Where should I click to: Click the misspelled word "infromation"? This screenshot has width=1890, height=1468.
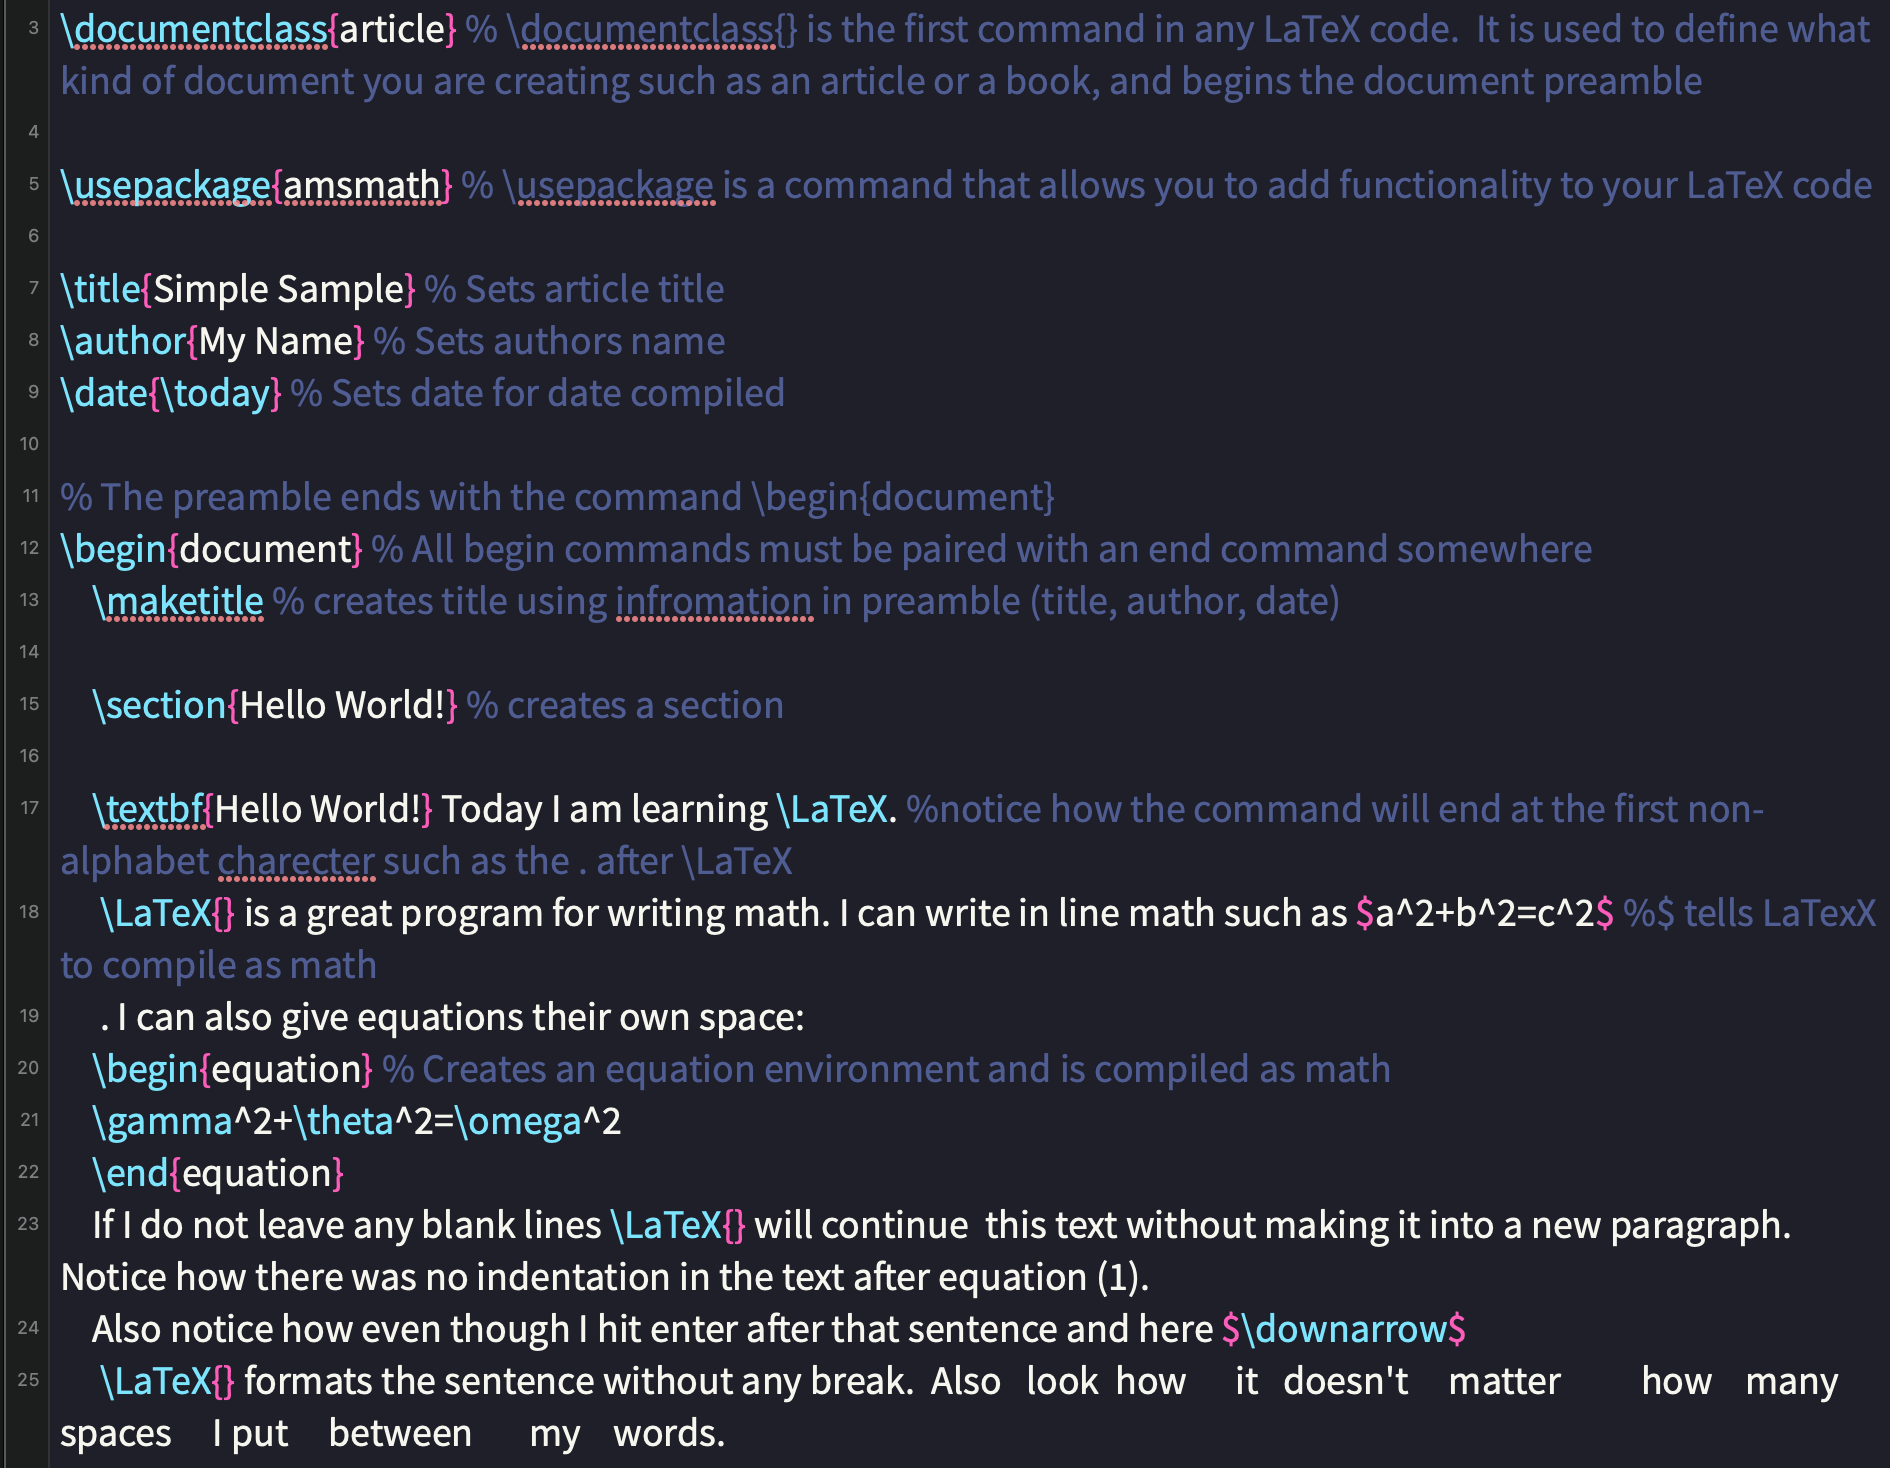pyautogui.click(x=714, y=602)
